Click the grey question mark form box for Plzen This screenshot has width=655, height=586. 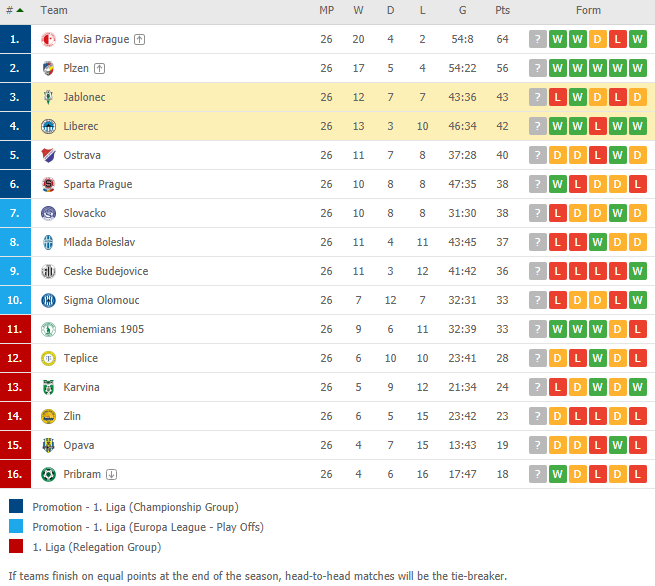tap(538, 68)
